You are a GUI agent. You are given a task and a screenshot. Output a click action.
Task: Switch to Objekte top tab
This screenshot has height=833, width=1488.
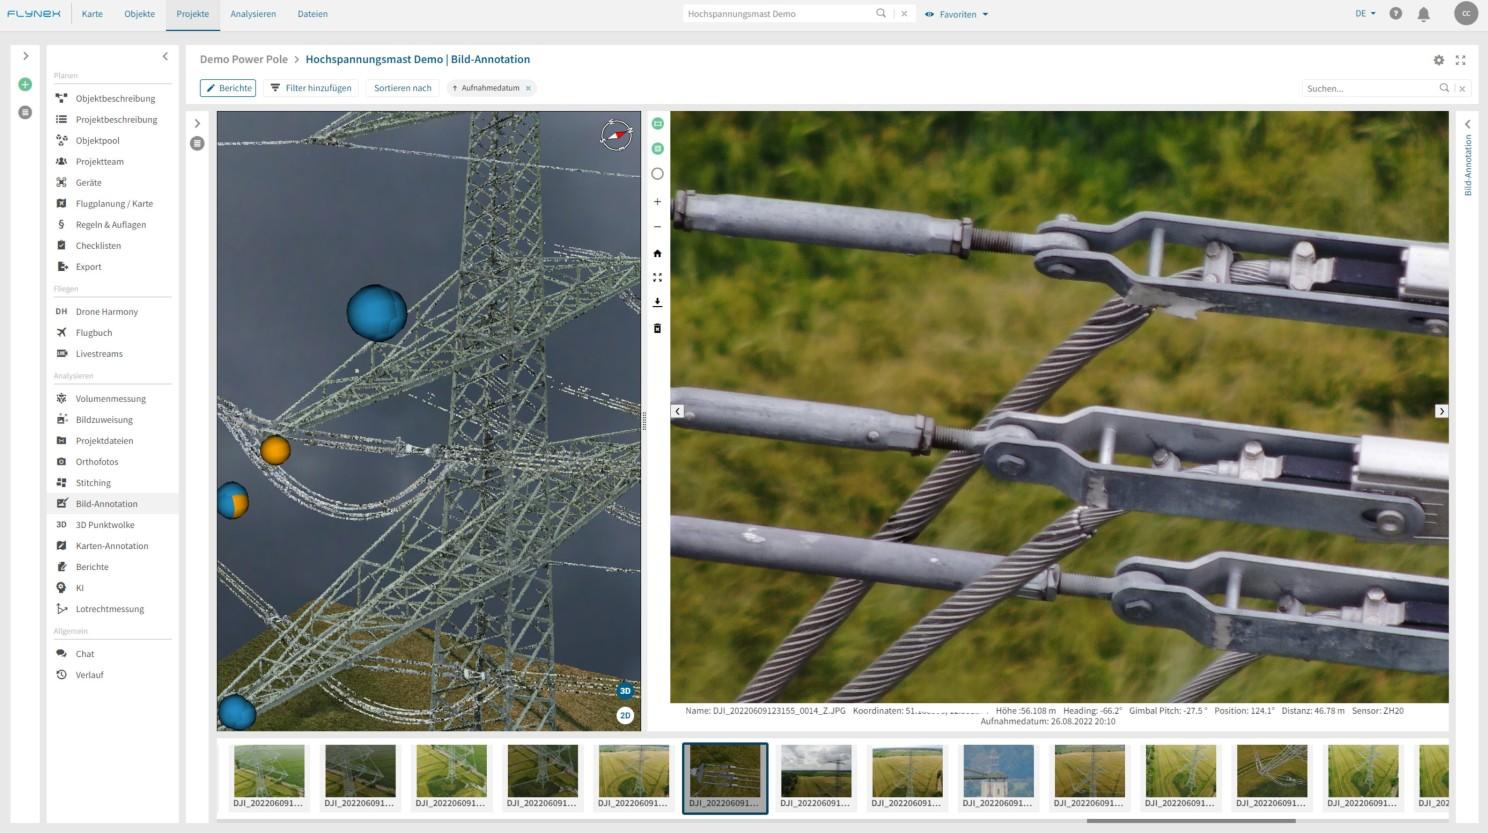(x=140, y=14)
